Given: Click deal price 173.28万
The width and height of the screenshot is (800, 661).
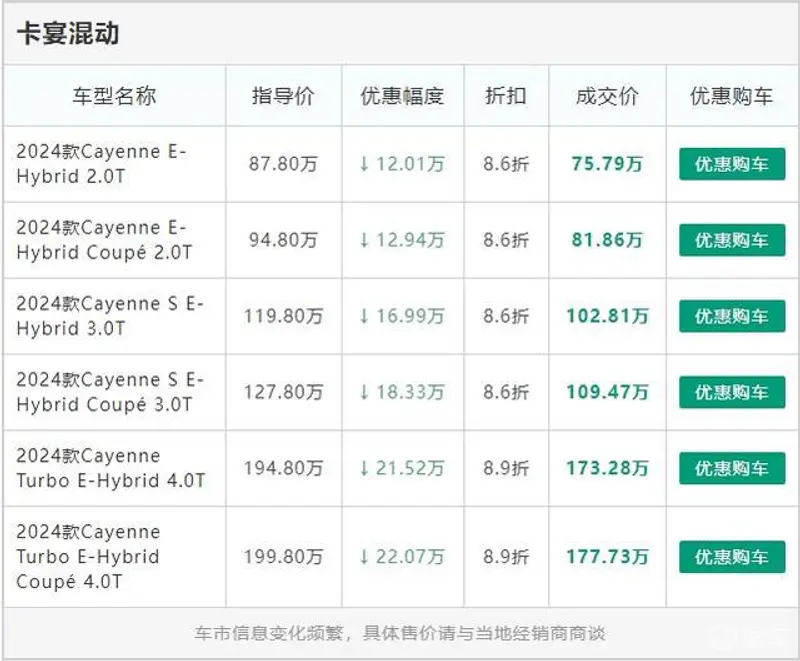Looking at the screenshot, I should [x=607, y=468].
